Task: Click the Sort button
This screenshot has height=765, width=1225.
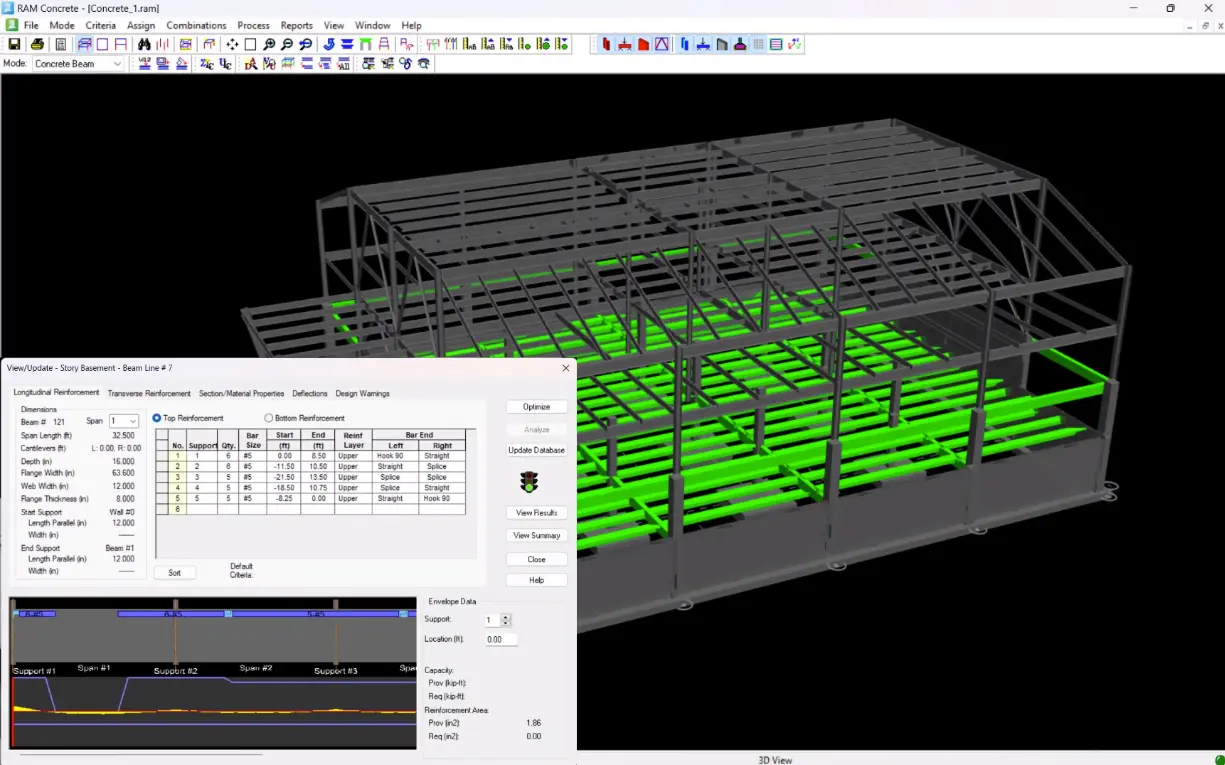Action: click(175, 573)
